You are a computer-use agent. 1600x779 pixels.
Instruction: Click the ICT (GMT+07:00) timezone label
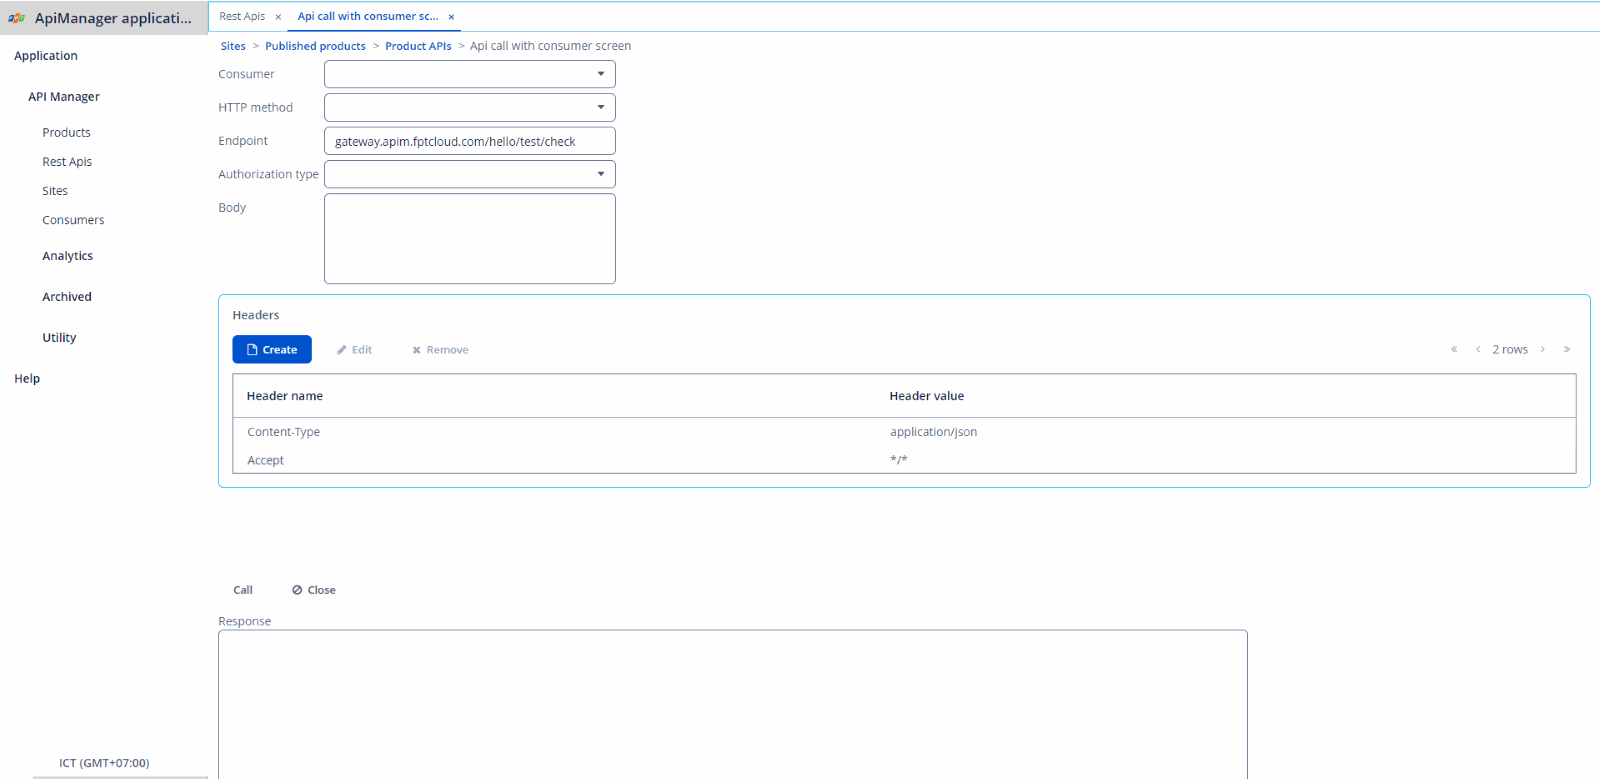coord(104,763)
